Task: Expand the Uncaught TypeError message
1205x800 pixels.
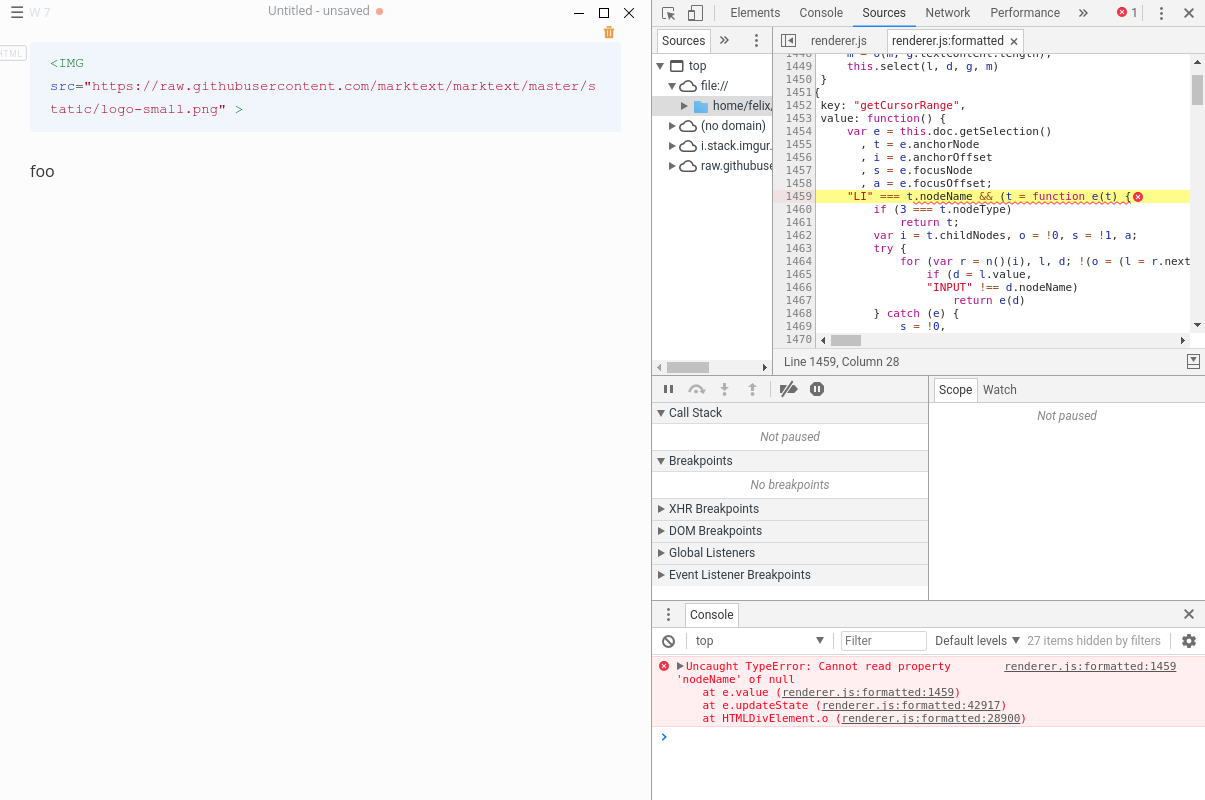Action: pyautogui.click(x=680, y=666)
